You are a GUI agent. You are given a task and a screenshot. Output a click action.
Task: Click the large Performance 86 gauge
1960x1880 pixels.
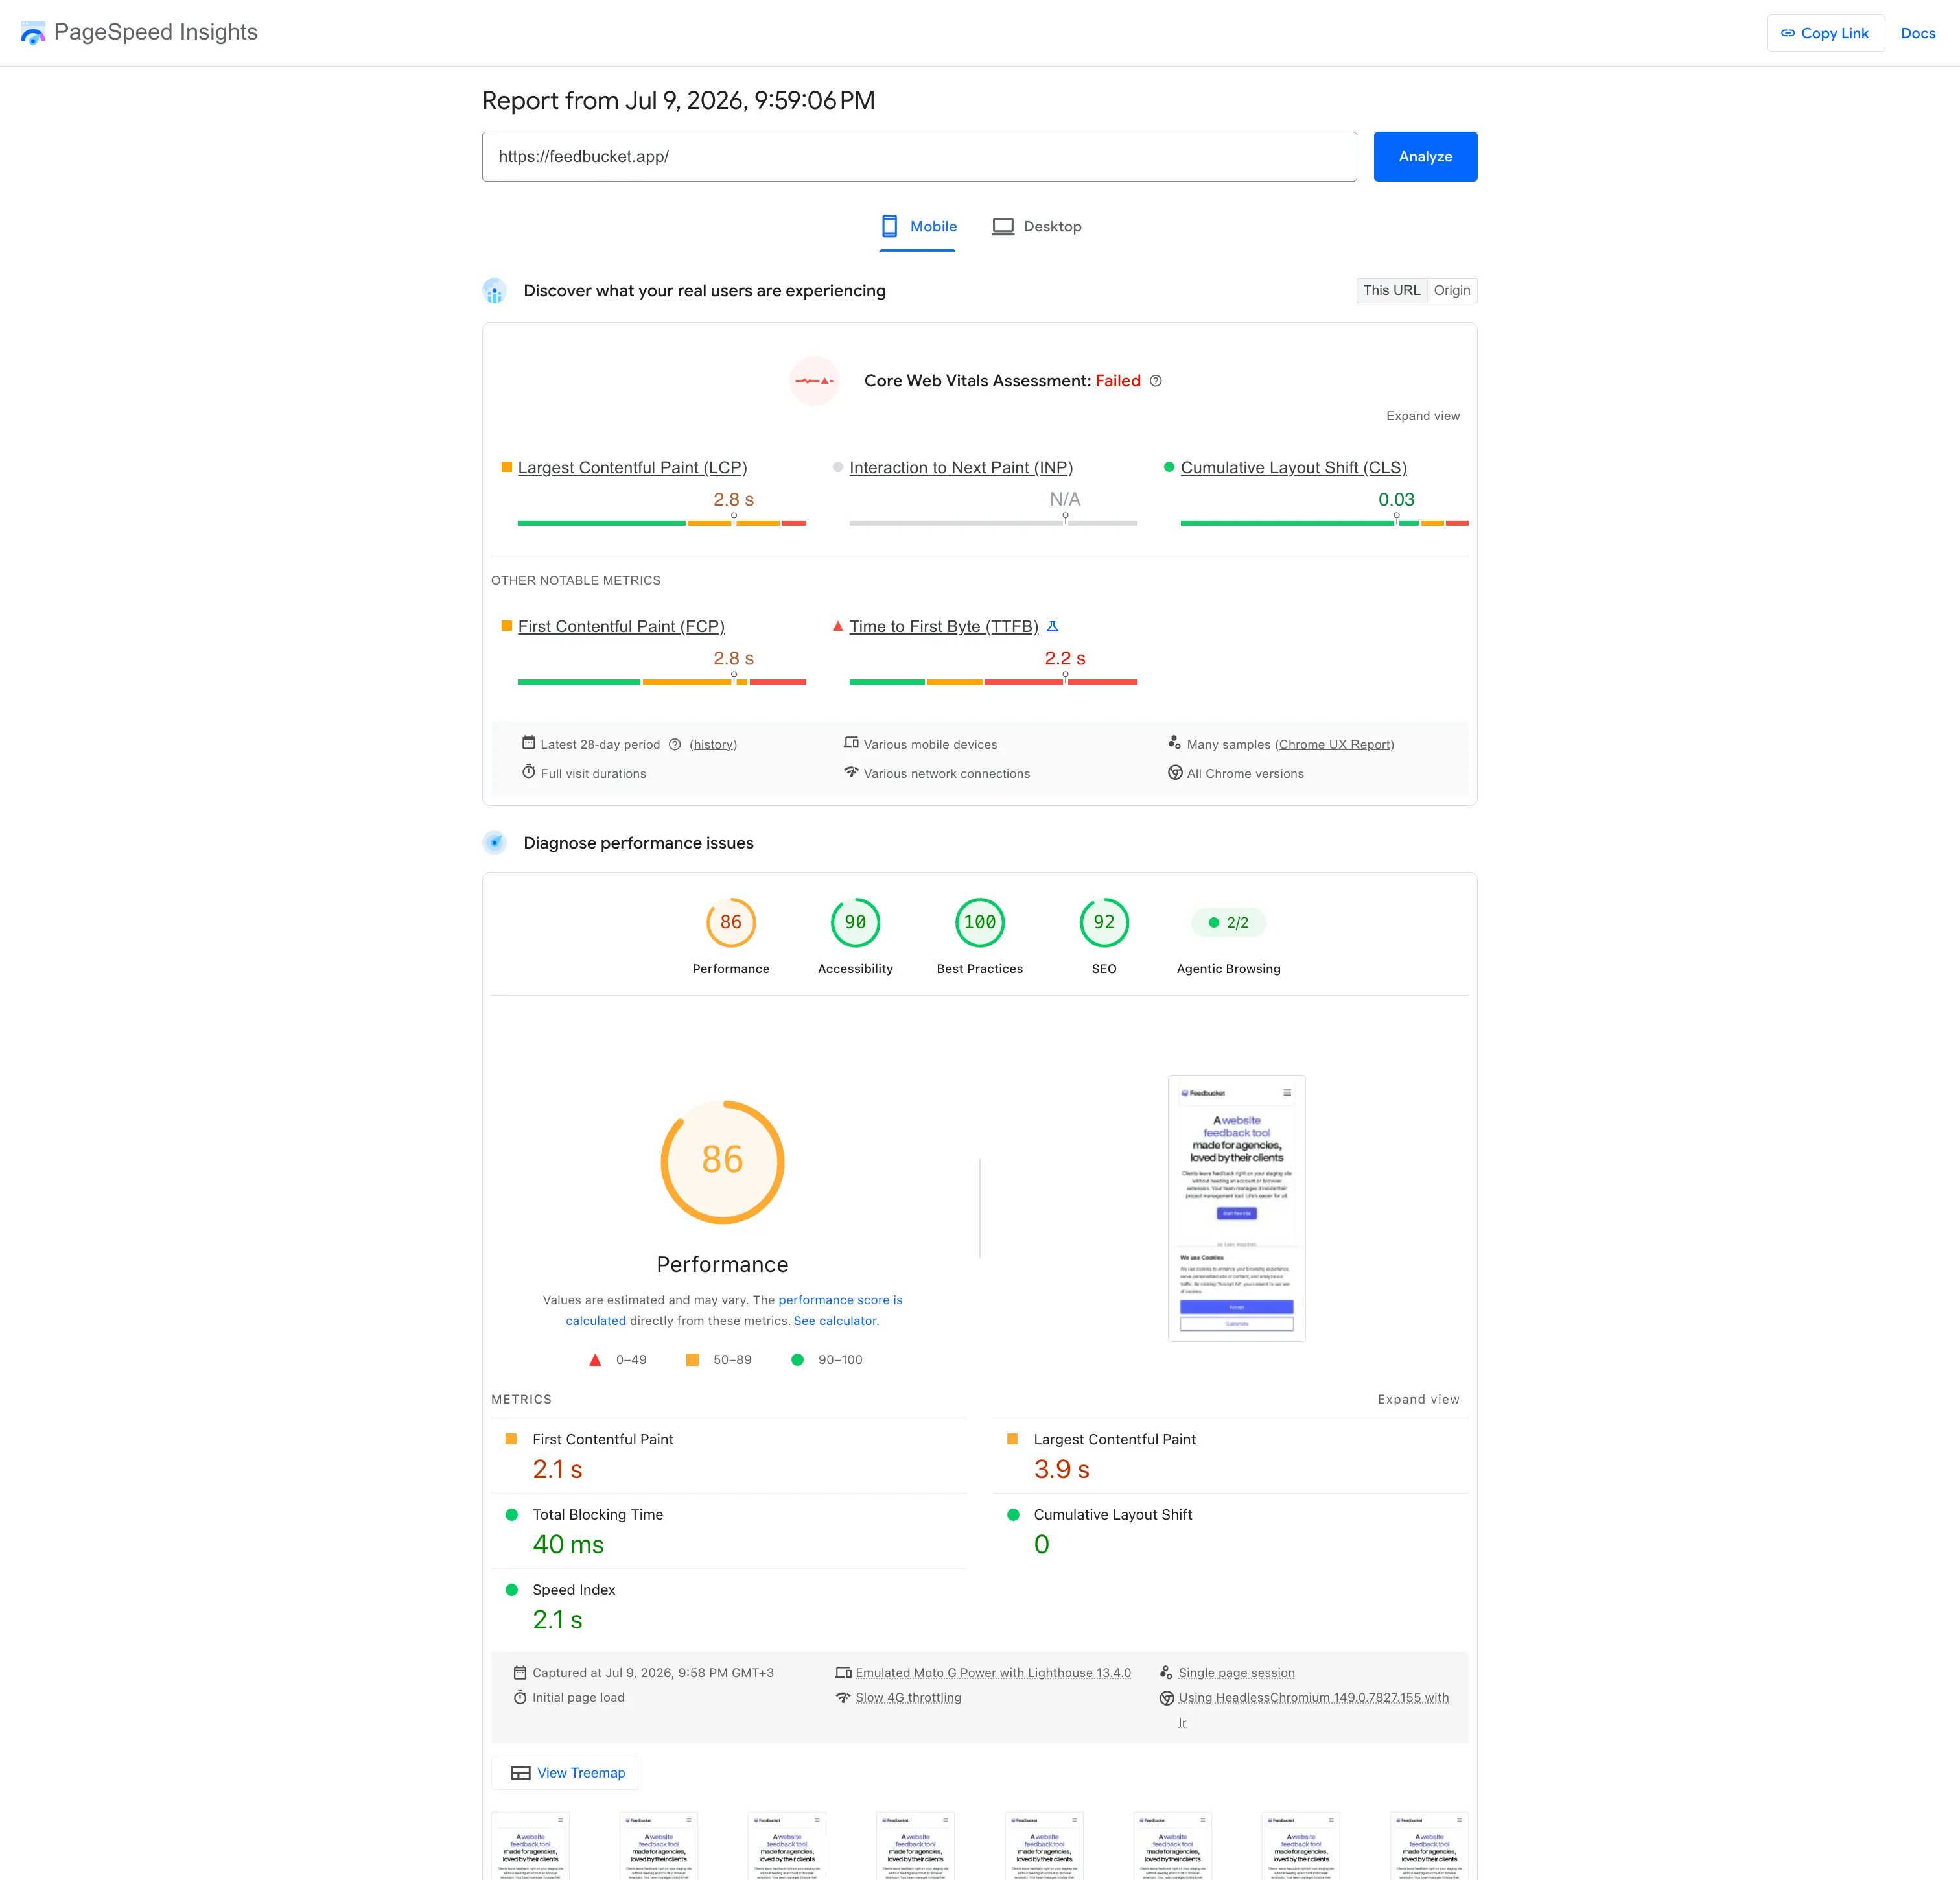722,1162
